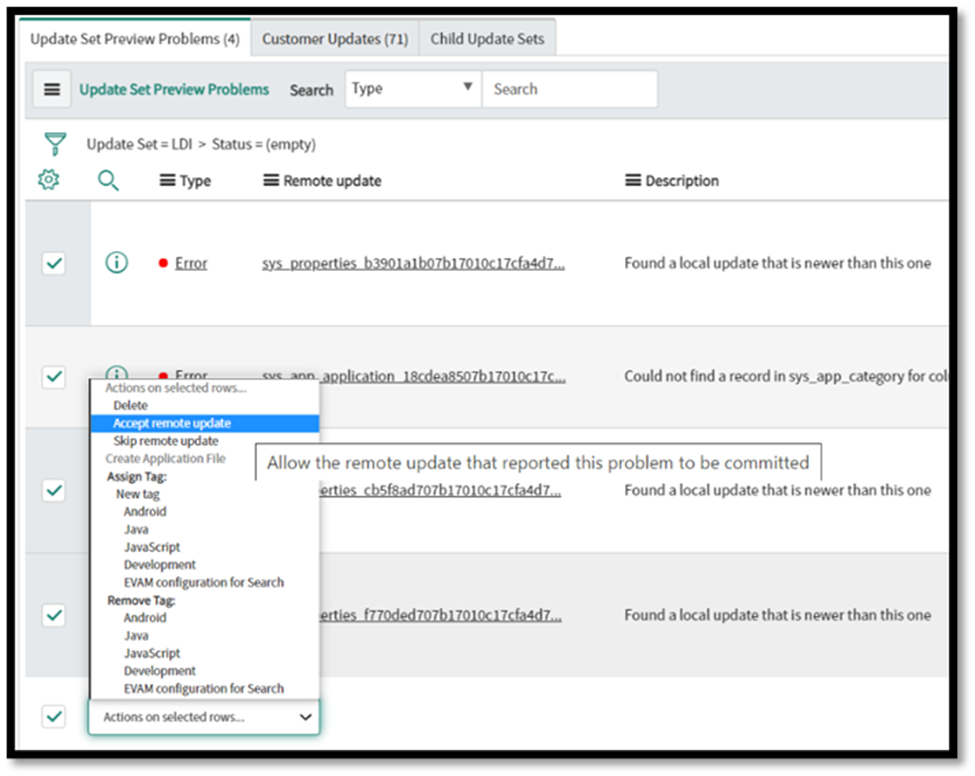975x776 pixels.
Task: Open the Type column options menu icon
Action: [167, 181]
